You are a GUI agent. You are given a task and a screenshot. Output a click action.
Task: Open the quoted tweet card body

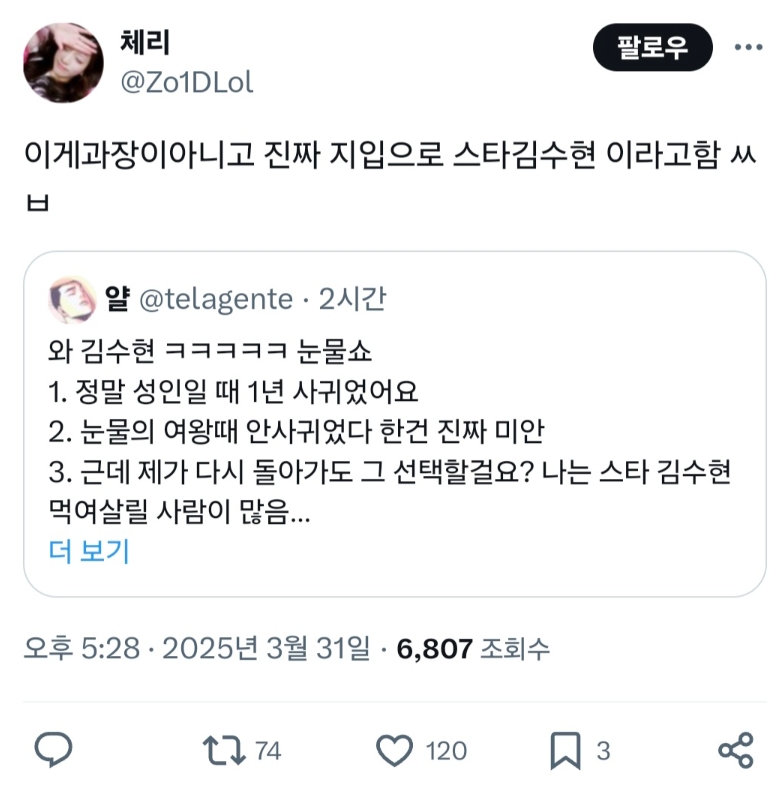coord(395,424)
